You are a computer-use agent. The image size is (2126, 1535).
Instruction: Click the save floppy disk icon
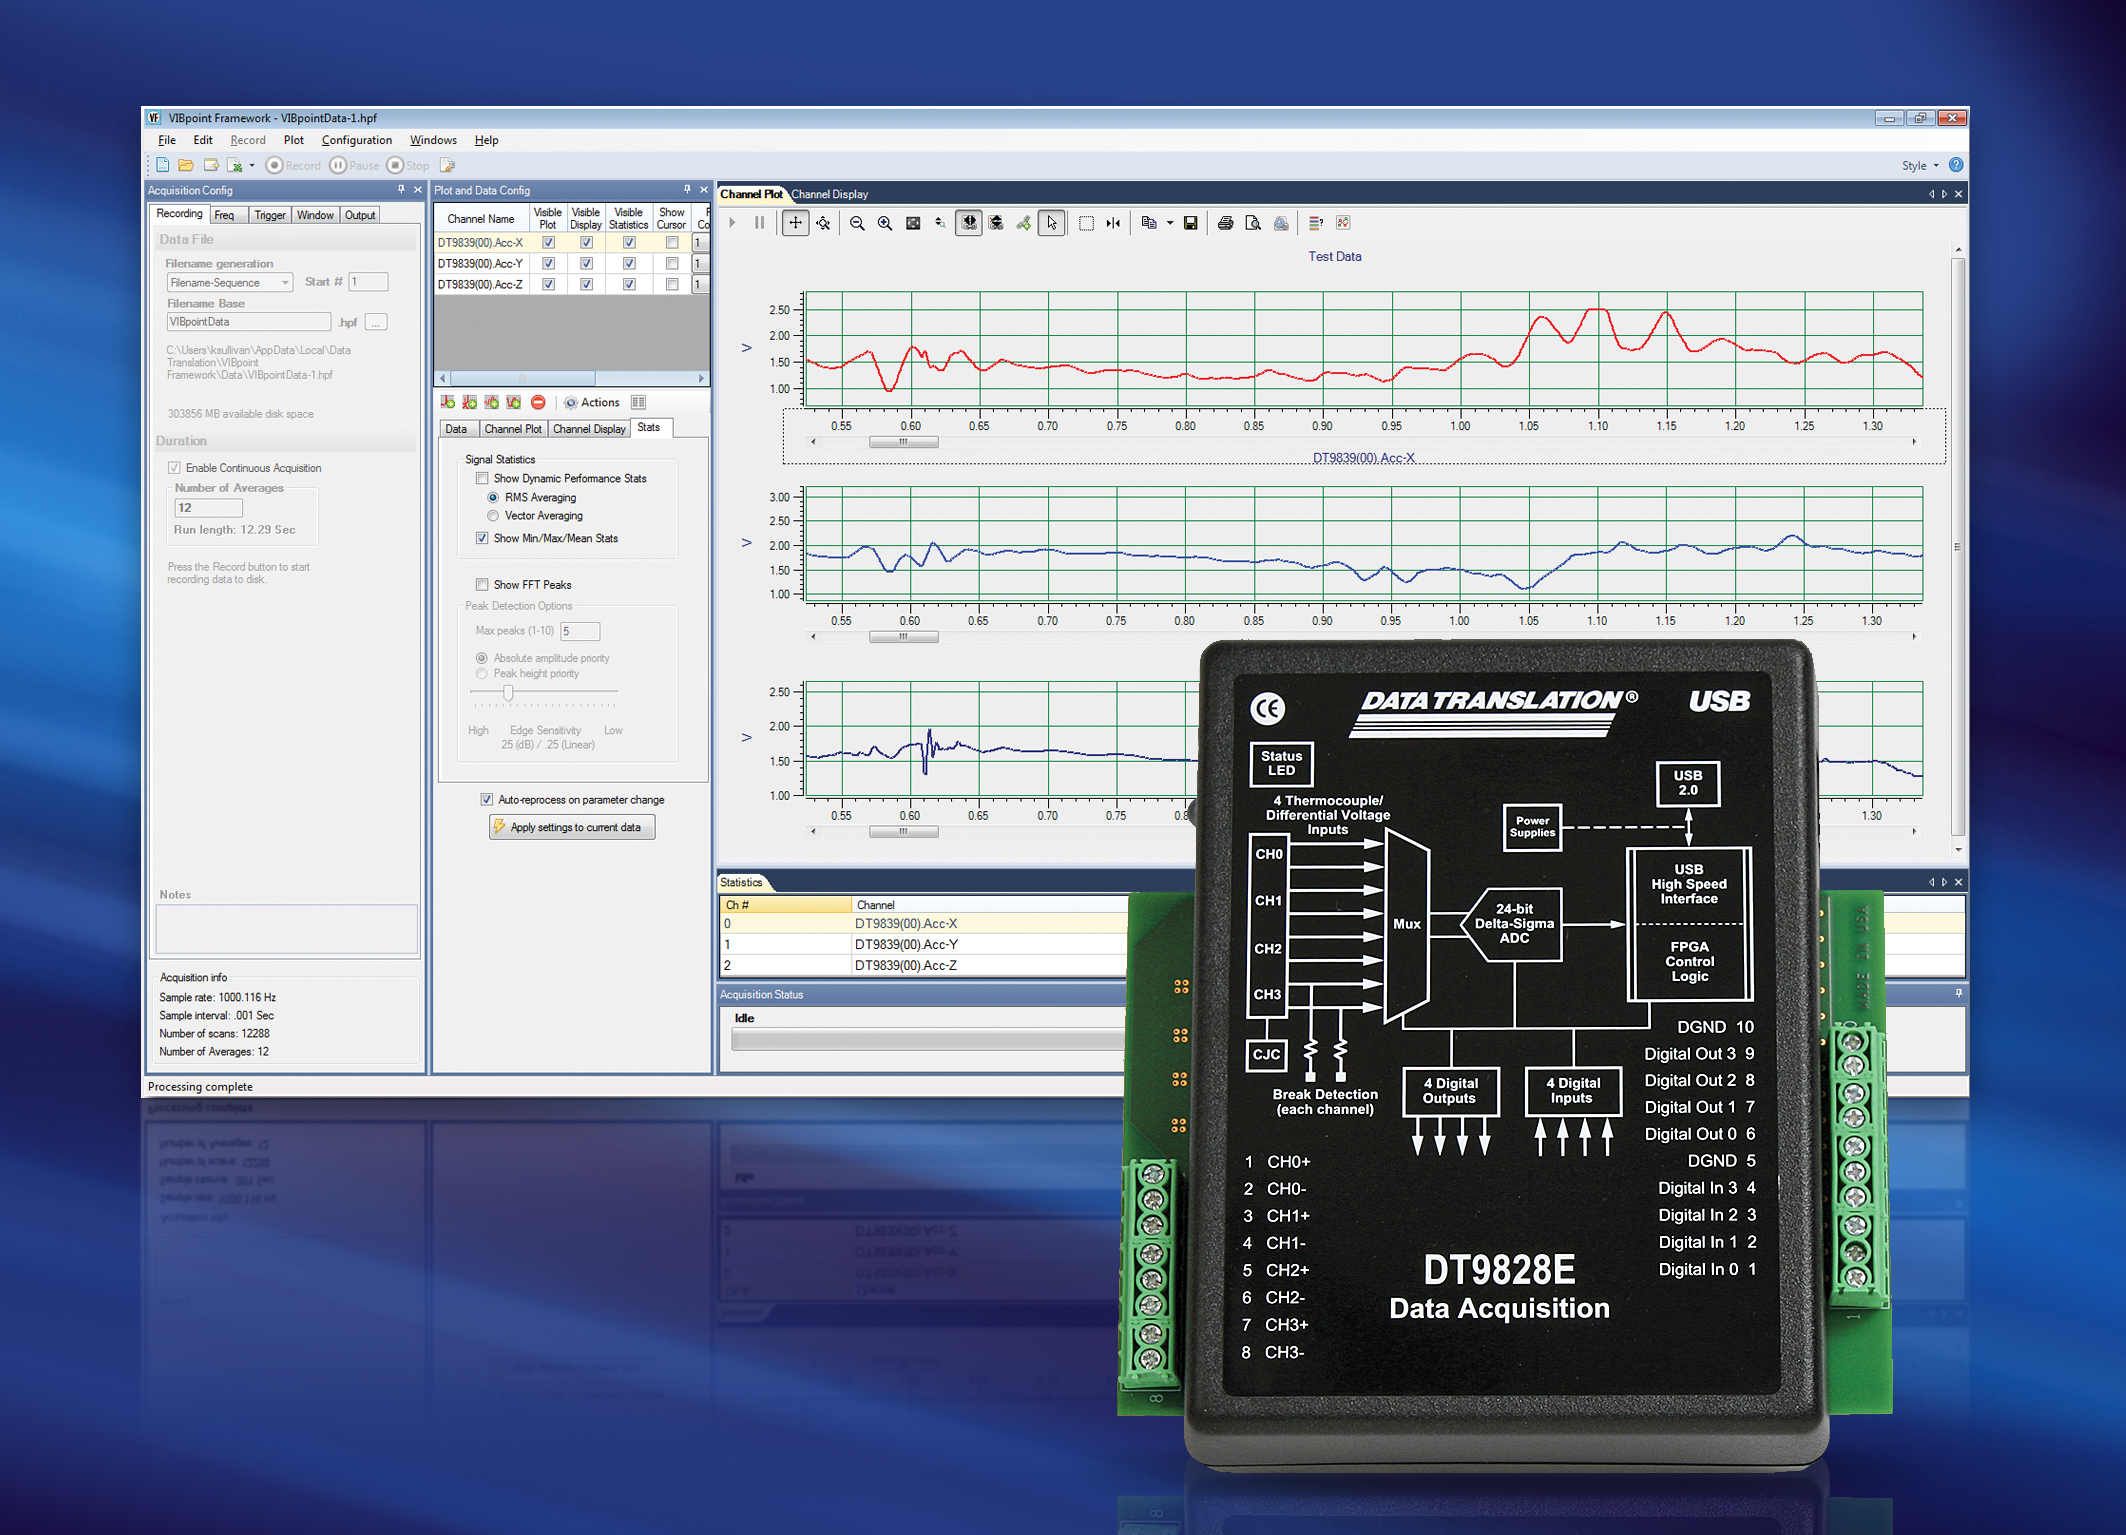click(1190, 223)
